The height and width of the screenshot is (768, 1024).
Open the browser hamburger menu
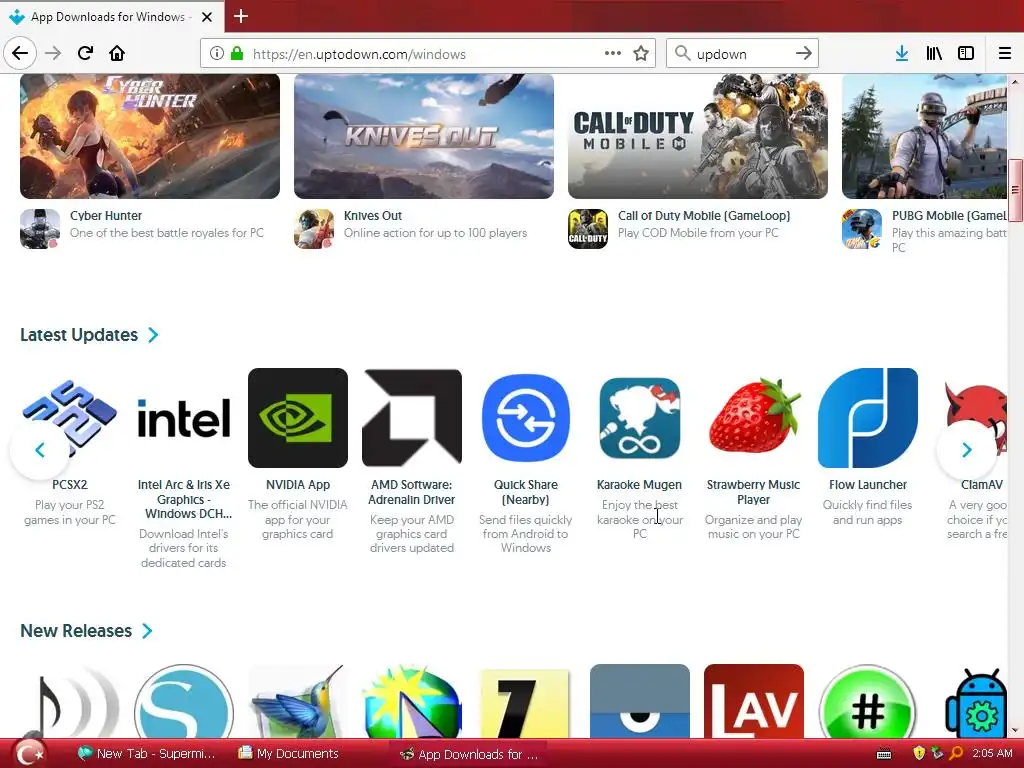(x=1005, y=53)
